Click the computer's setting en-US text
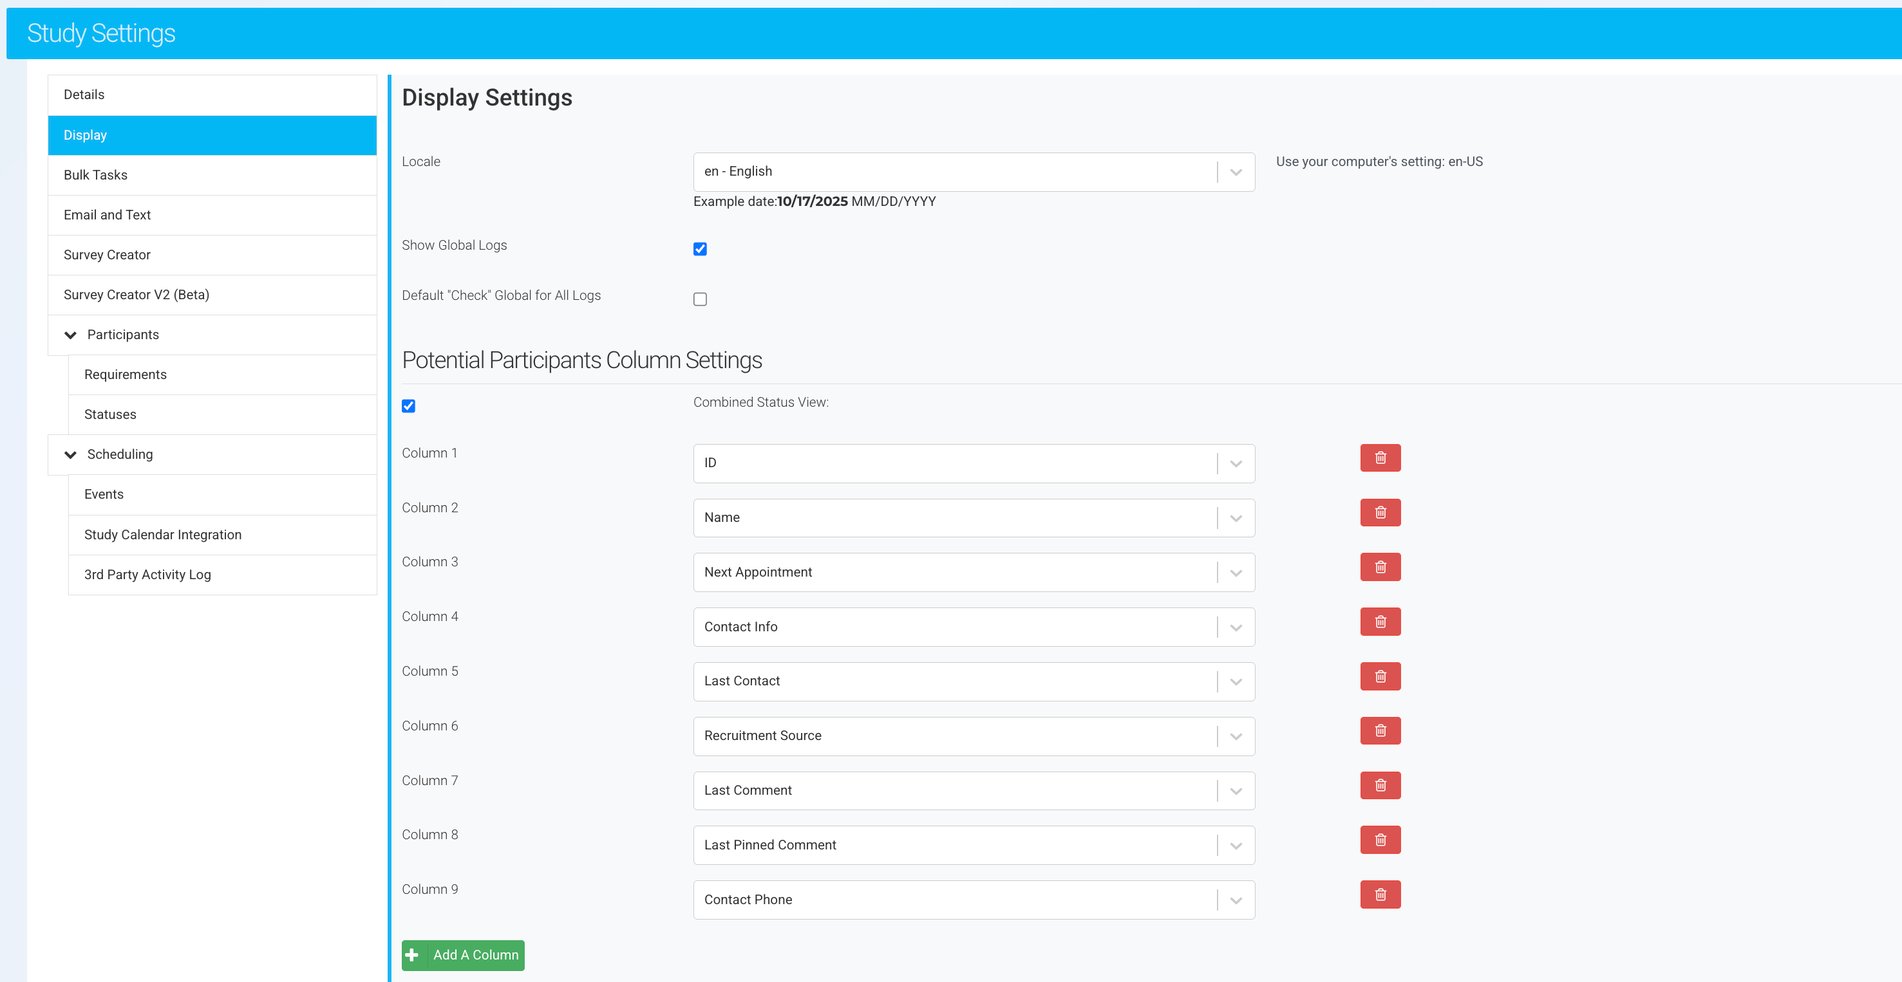This screenshot has height=982, width=1902. tap(1379, 161)
